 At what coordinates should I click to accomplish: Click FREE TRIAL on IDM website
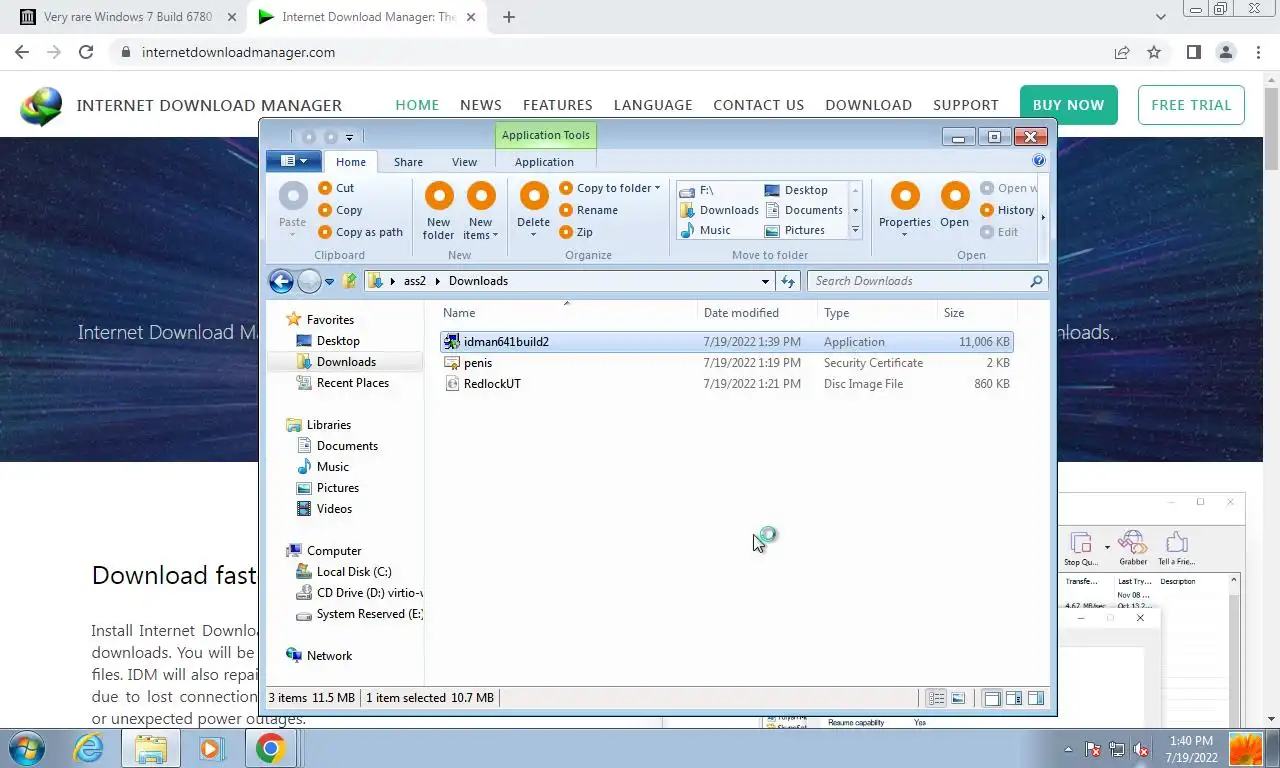[x=1191, y=105]
